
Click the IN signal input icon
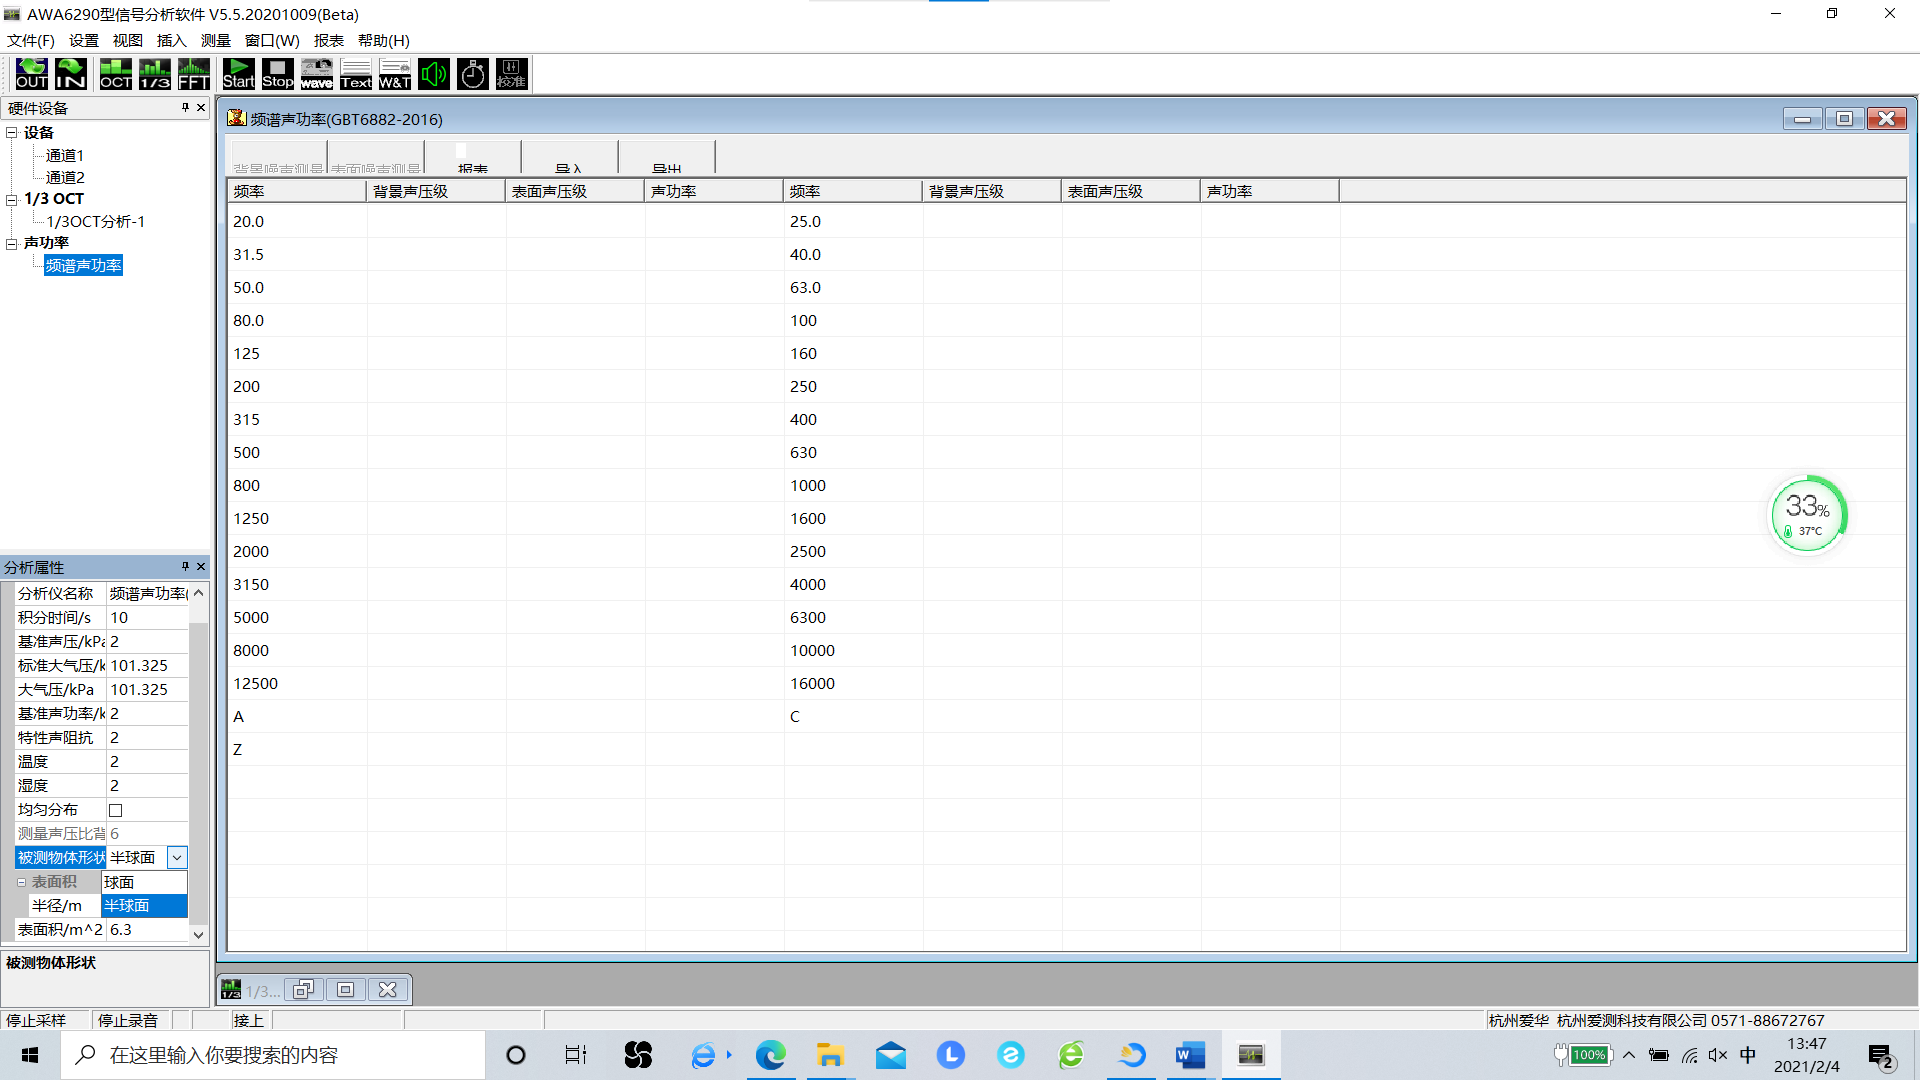pyautogui.click(x=70, y=74)
